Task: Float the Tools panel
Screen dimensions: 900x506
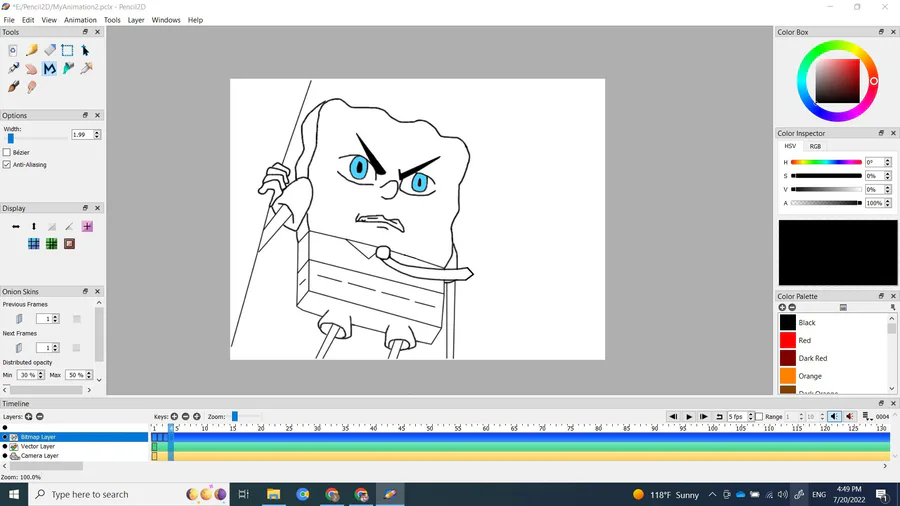Action: coord(85,32)
